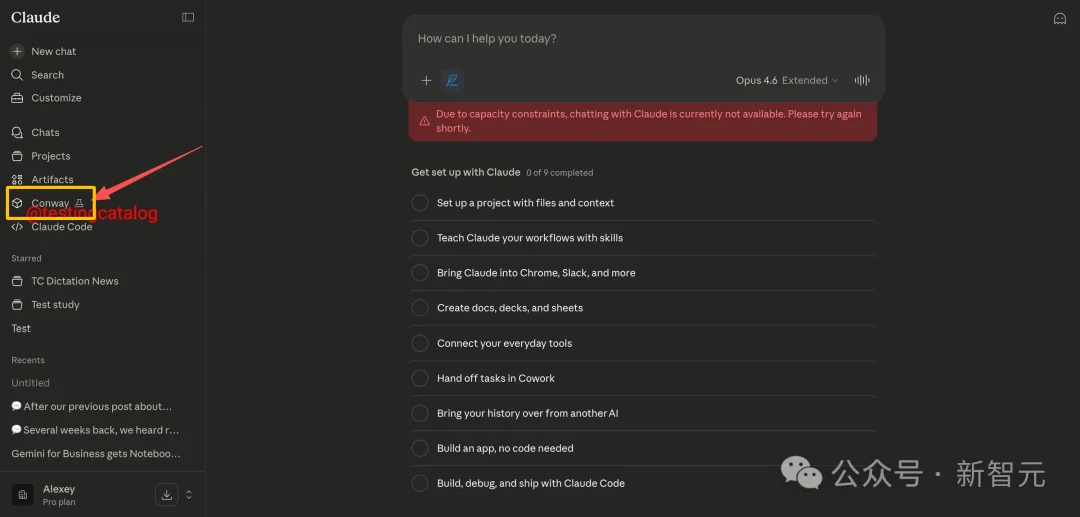Open the Opus 4.6 Extended model dropdown
Screen dimensions: 1080x517
(x=787, y=80)
